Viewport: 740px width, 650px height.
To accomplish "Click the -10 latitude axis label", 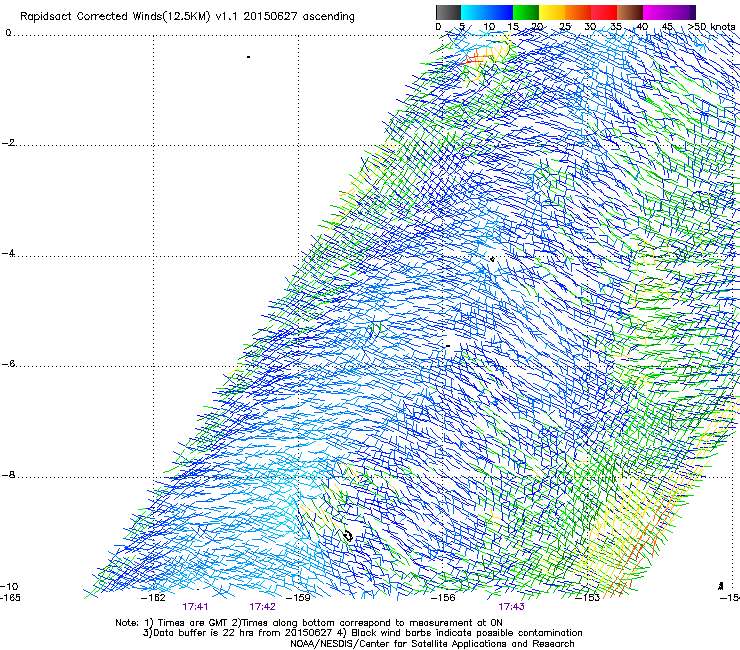I will (x=9, y=587).
